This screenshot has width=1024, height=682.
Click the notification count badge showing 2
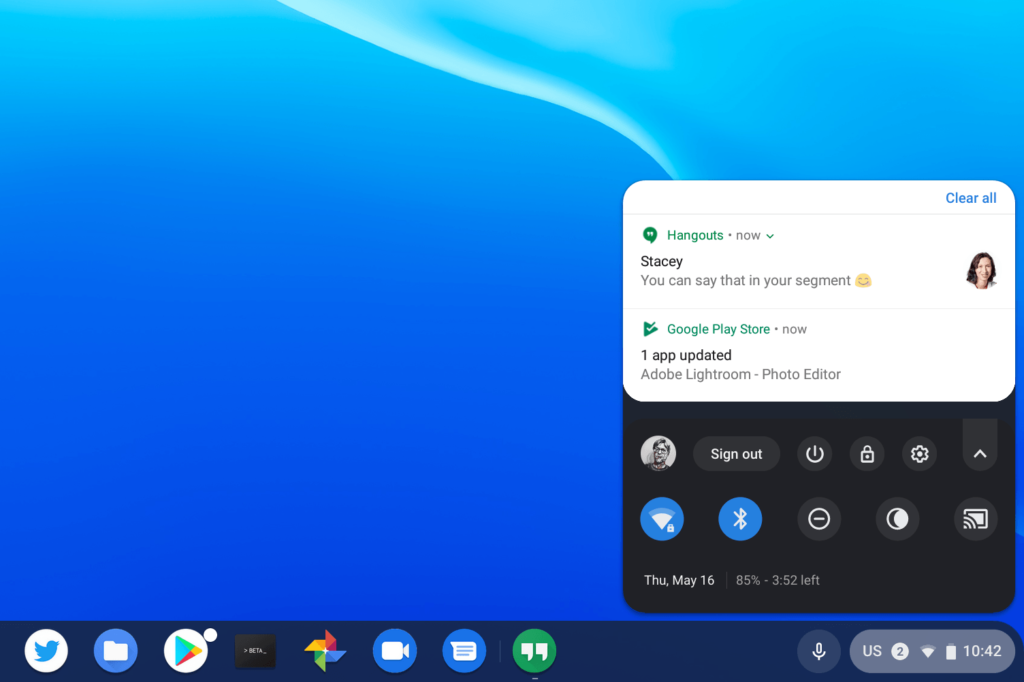tap(900, 651)
